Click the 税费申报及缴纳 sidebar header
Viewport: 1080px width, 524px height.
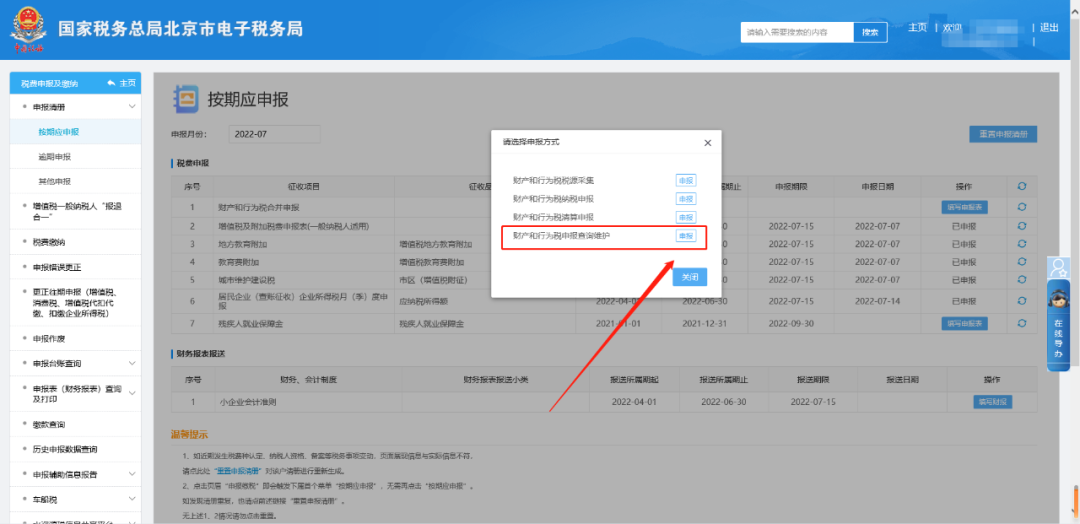[50, 83]
